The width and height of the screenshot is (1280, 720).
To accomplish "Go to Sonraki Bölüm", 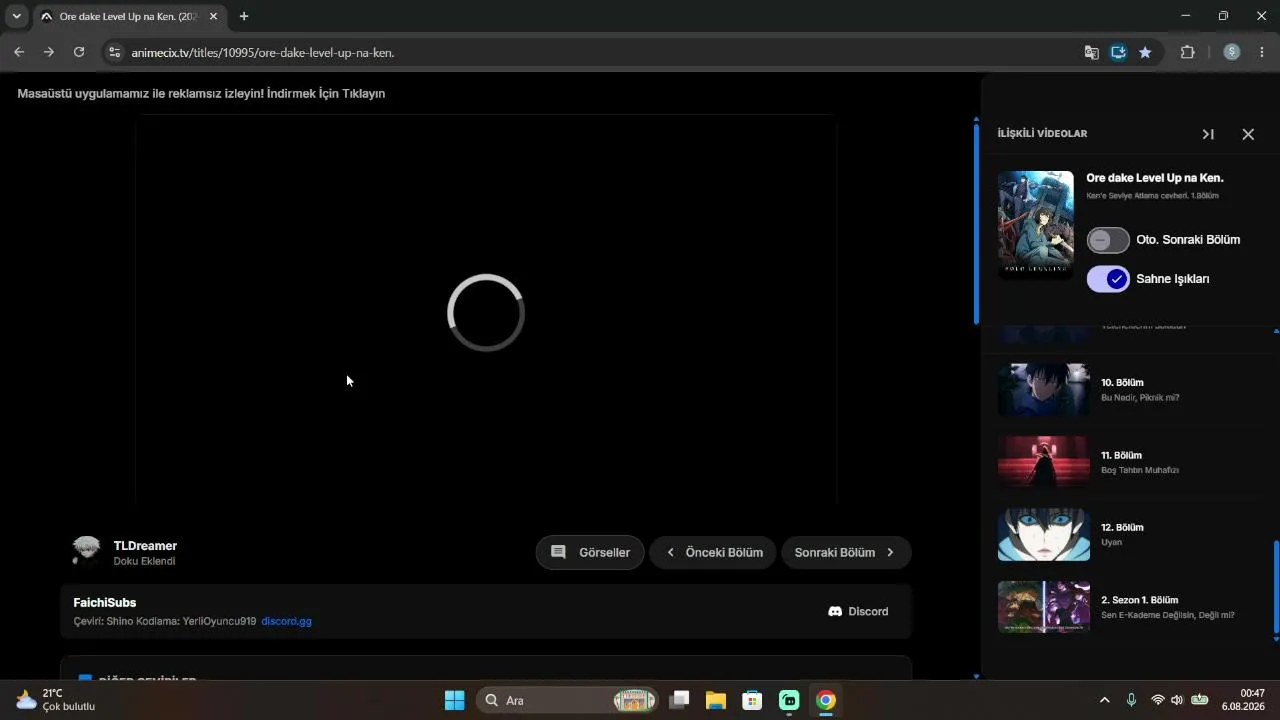I will click(846, 552).
